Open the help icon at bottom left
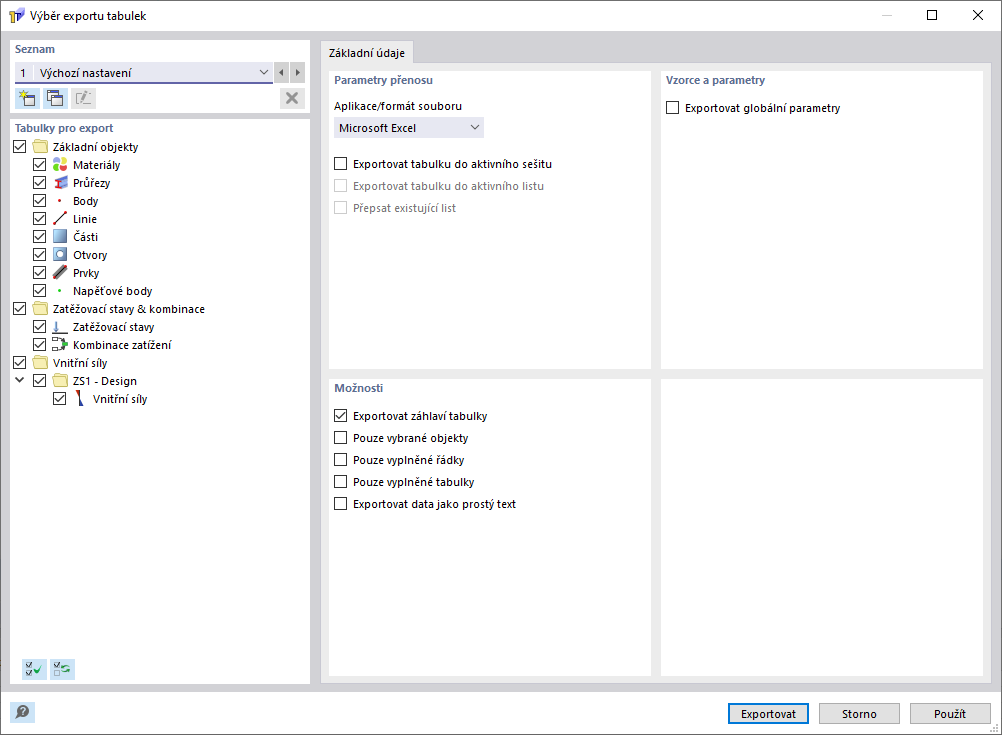This screenshot has width=1002, height=735. coord(22,712)
